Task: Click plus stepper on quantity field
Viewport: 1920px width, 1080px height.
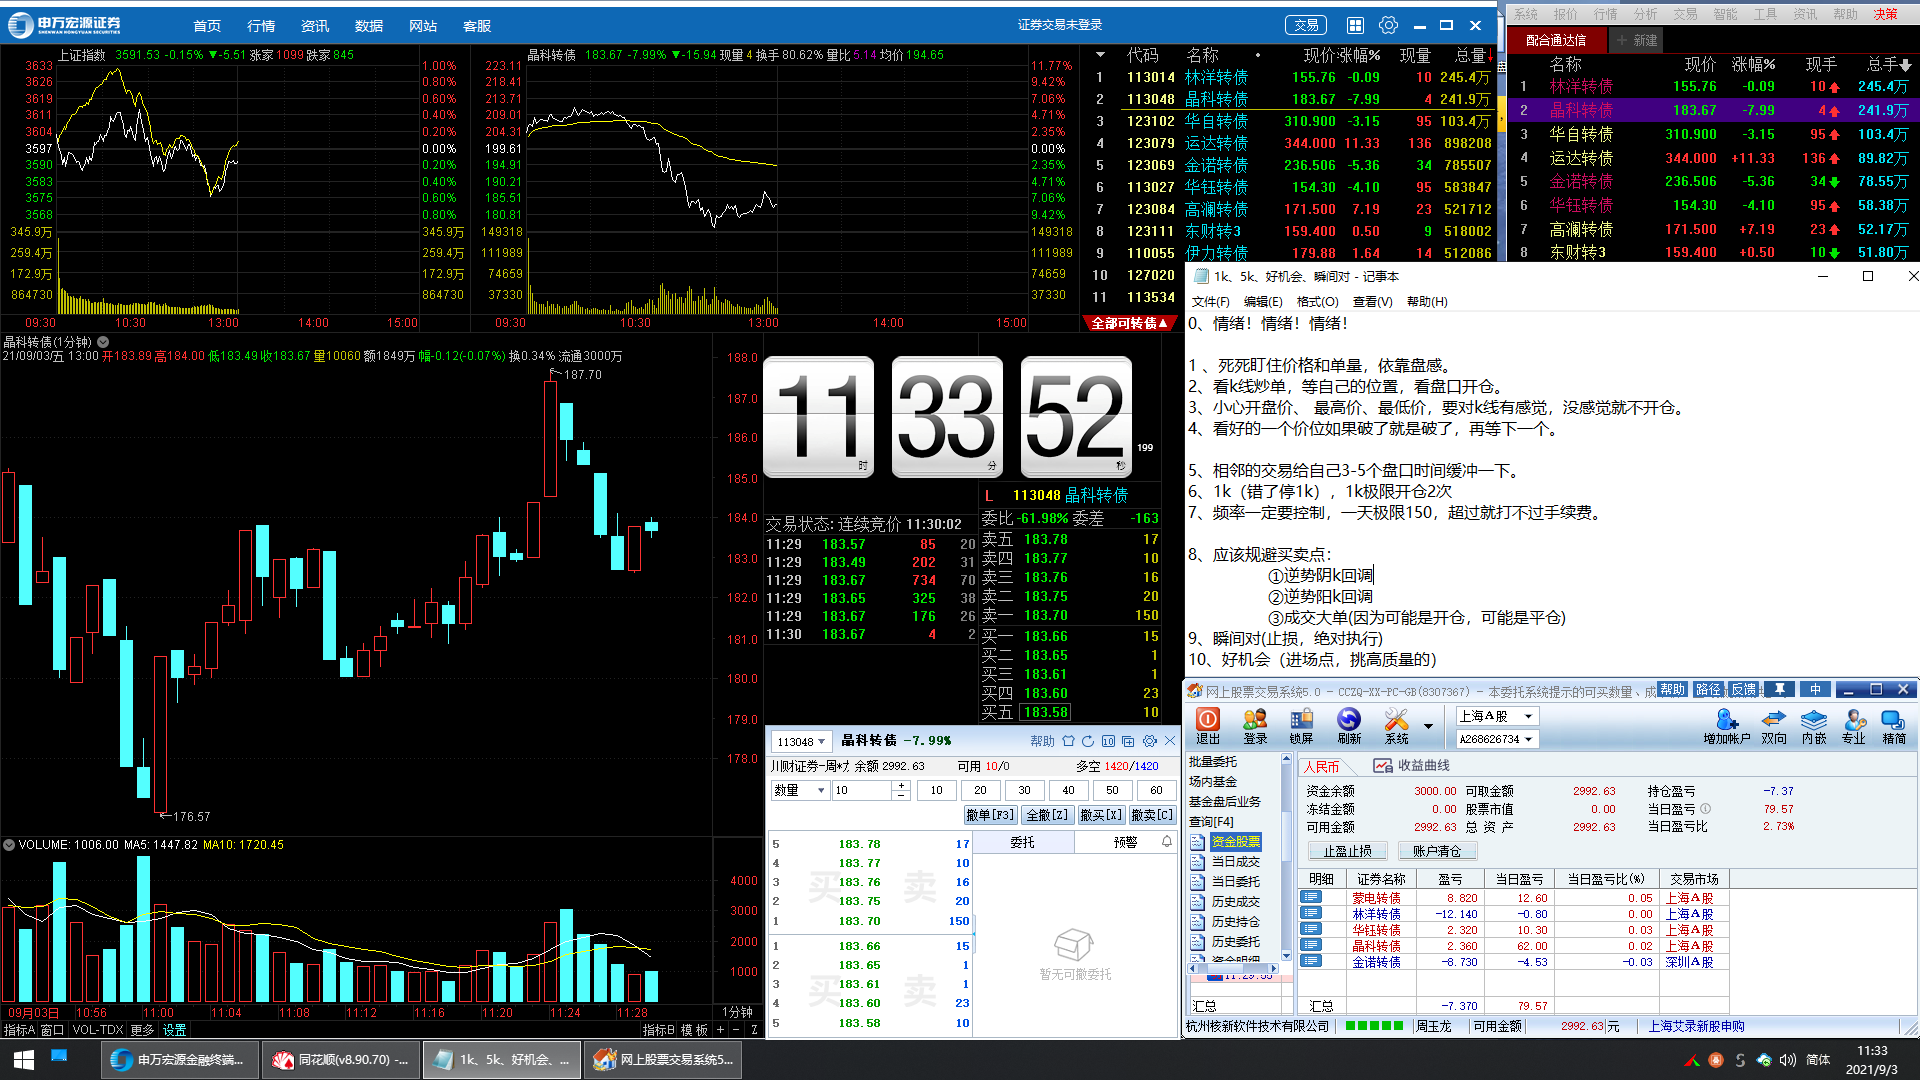Action: 901,785
